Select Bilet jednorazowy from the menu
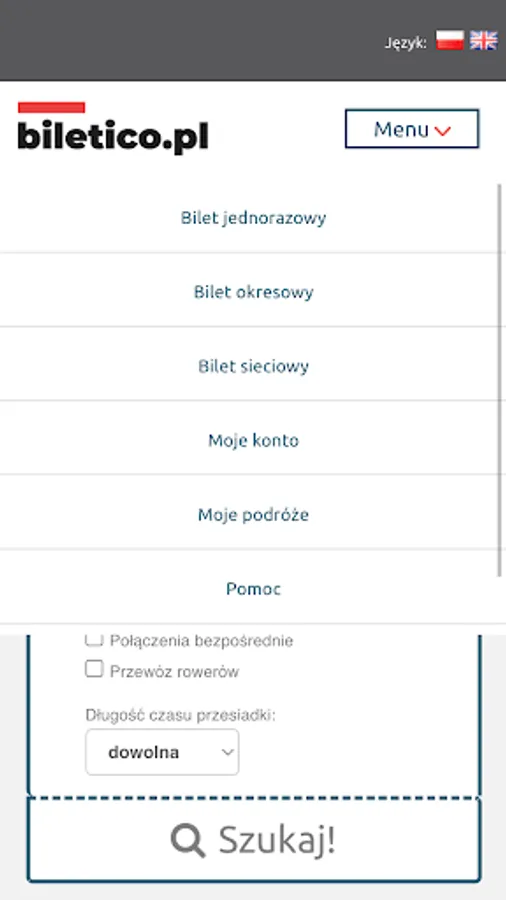This screenshot has height=900, width=506. (251, 218)
